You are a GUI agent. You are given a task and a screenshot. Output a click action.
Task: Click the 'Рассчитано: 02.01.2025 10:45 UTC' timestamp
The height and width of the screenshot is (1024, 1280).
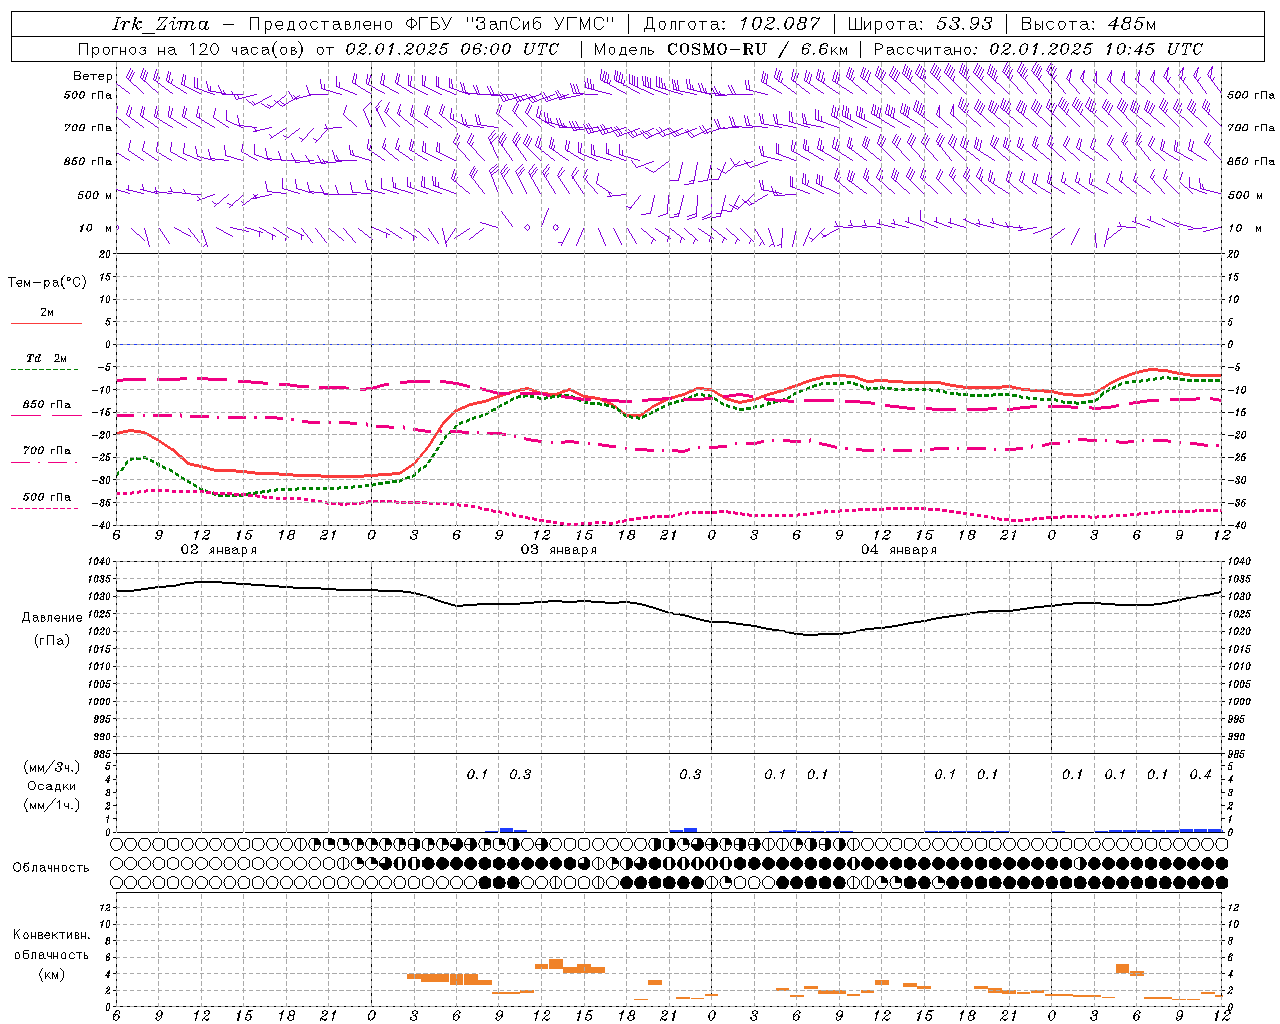pyautogui.click(x=1038, y=49)
